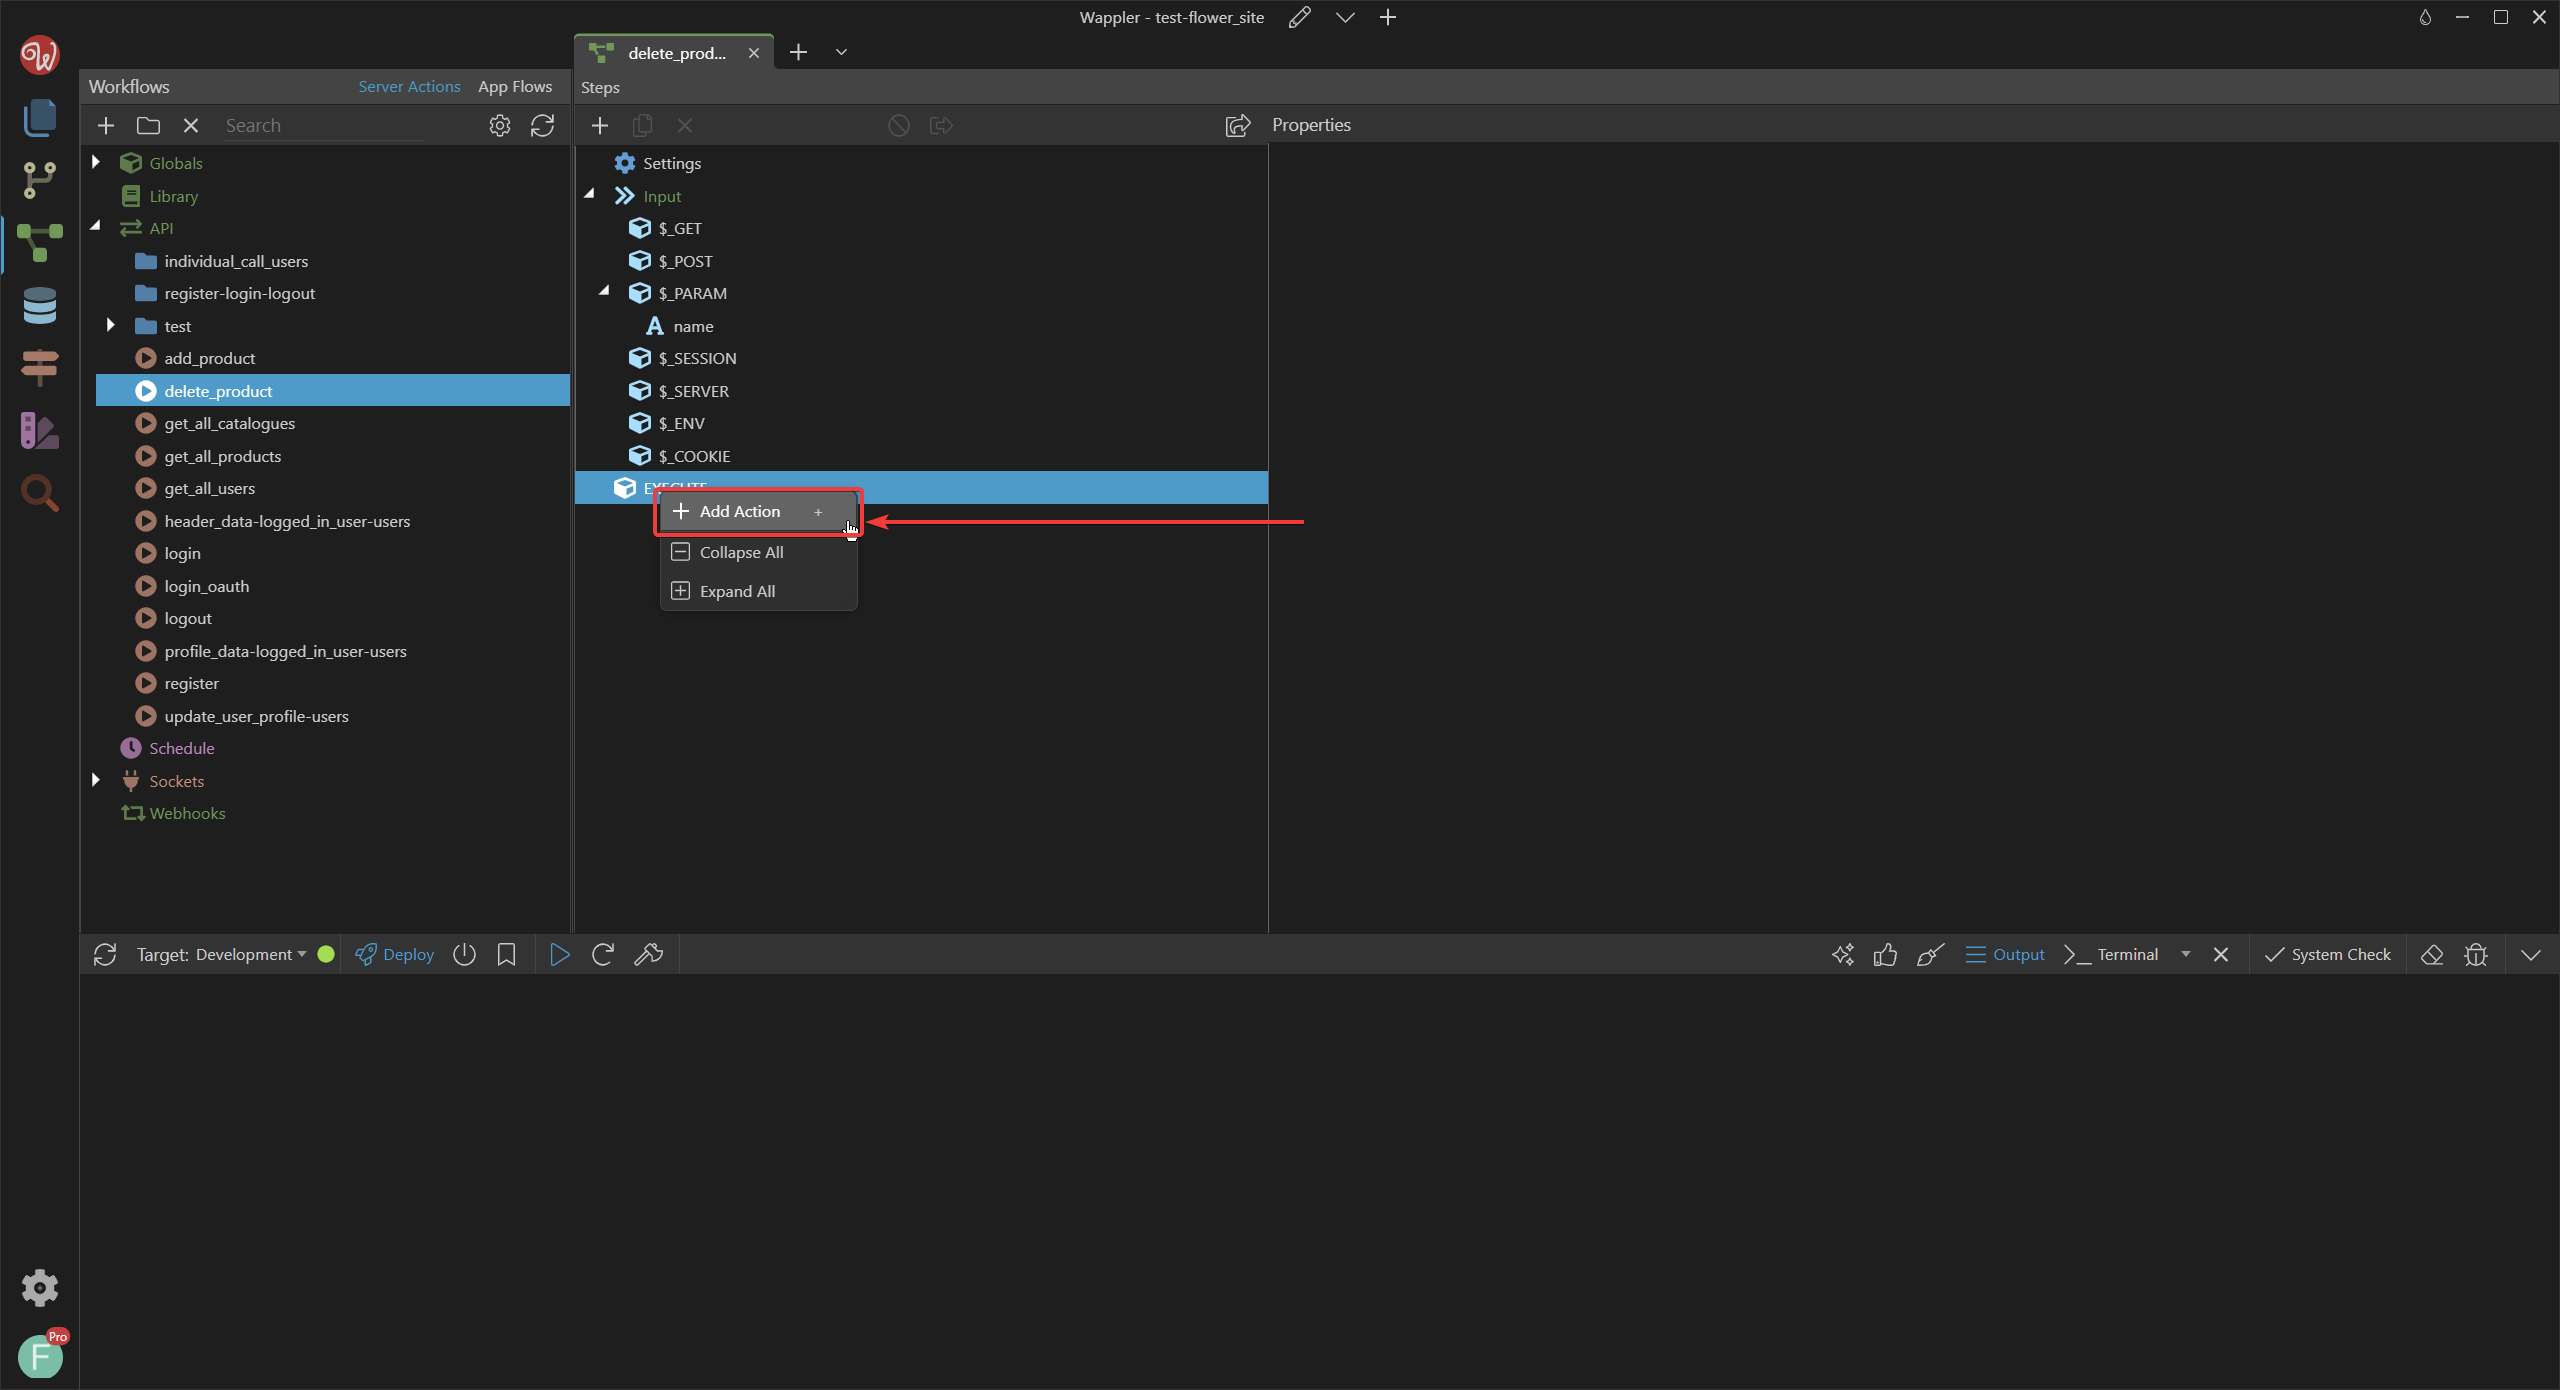Open the Output panel
The width and height of the screenshot is (2560, 1390).
2004,955
